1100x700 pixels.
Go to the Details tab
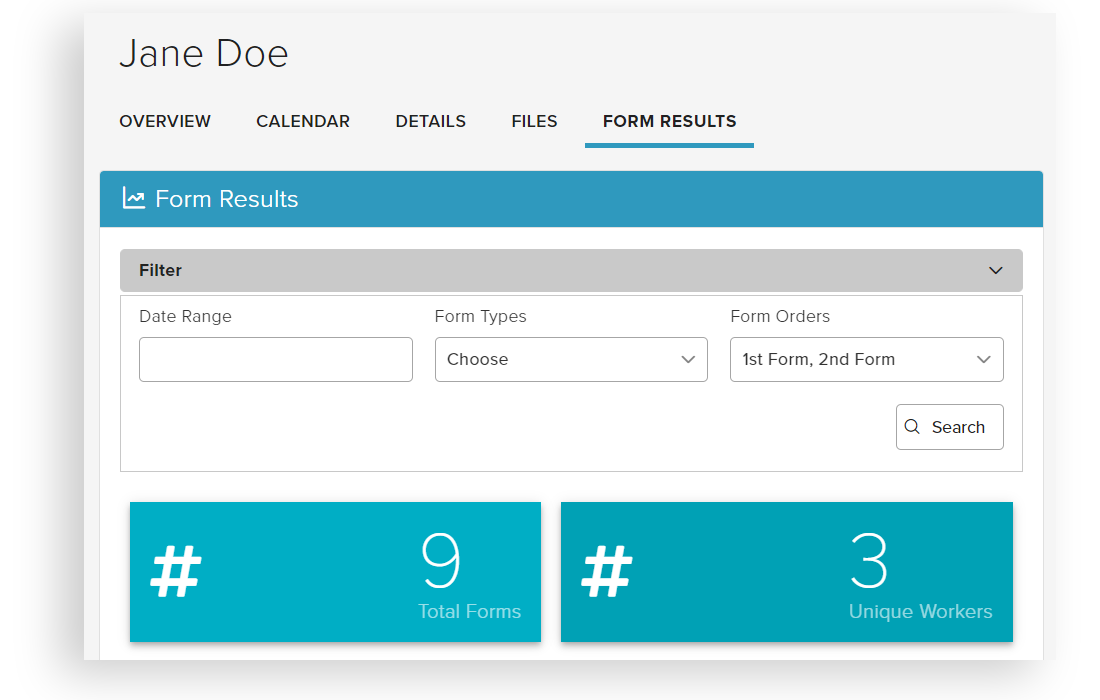[x=430, y=122]
